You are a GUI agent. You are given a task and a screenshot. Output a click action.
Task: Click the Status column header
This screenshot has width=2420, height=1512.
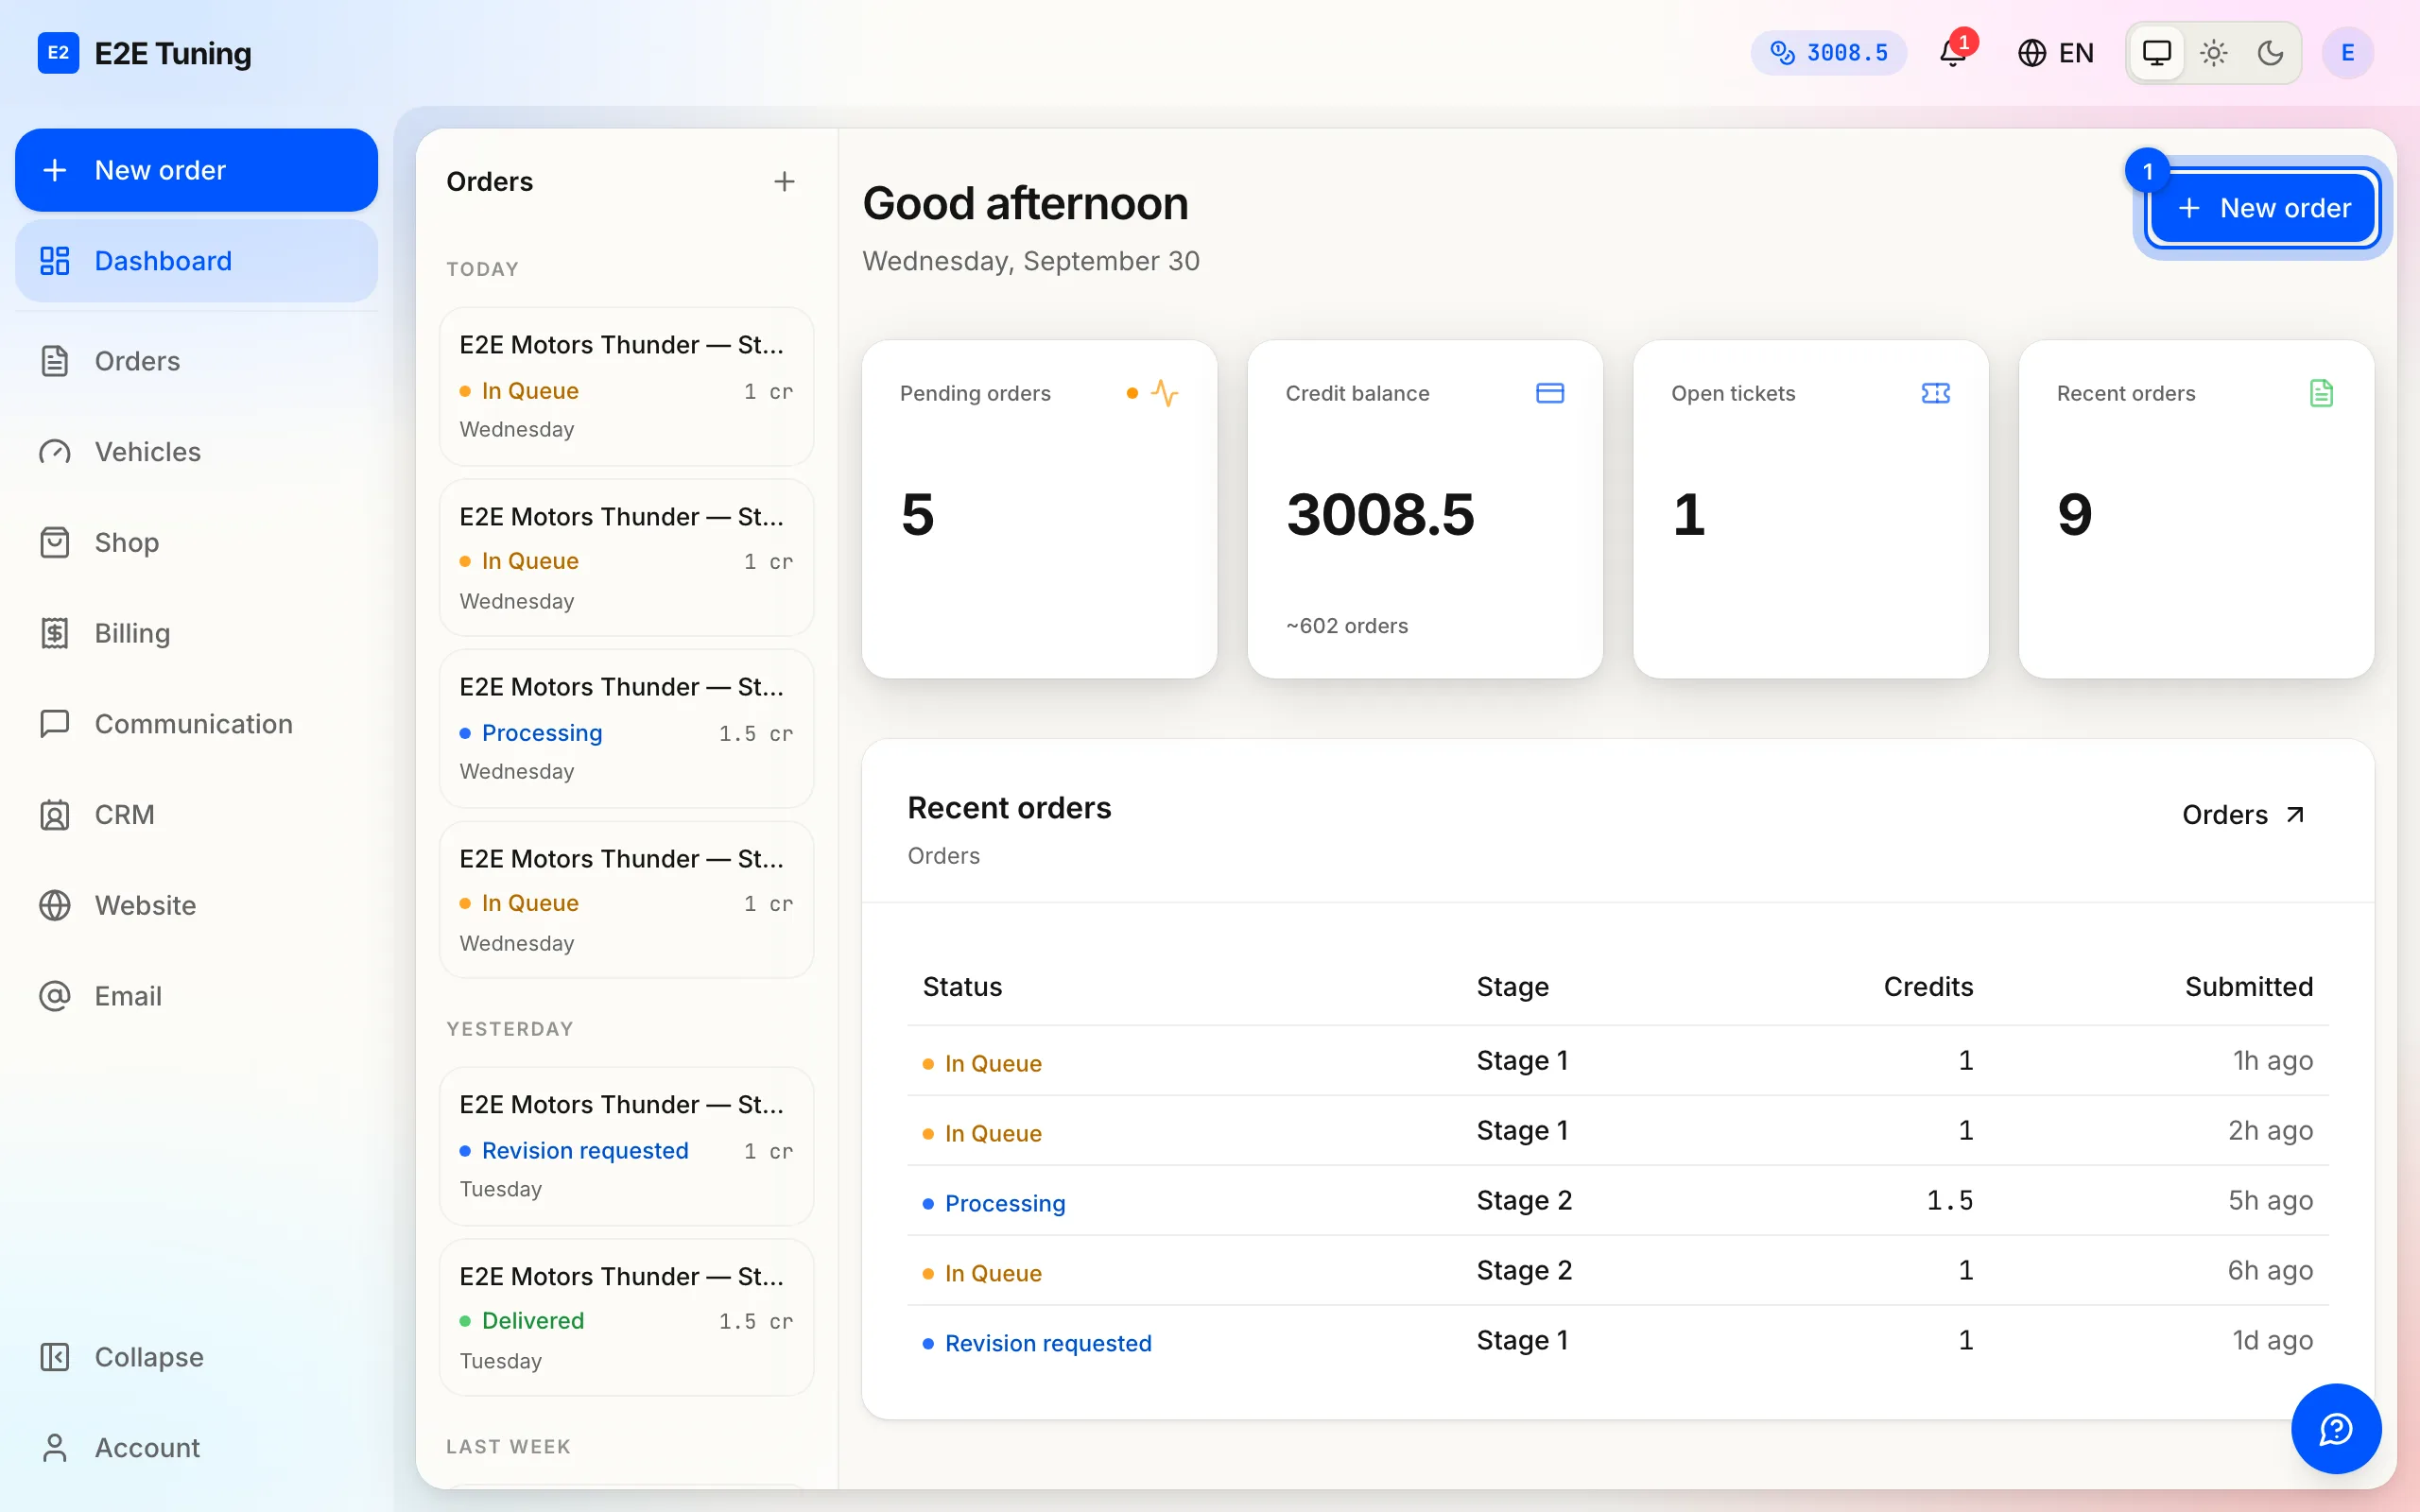(x=962, y=986)
